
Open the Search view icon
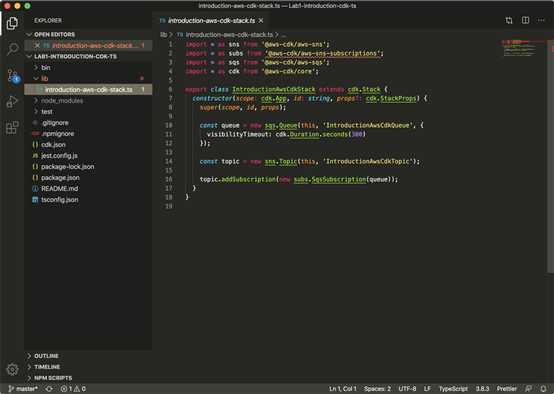[x=13, y=49]
